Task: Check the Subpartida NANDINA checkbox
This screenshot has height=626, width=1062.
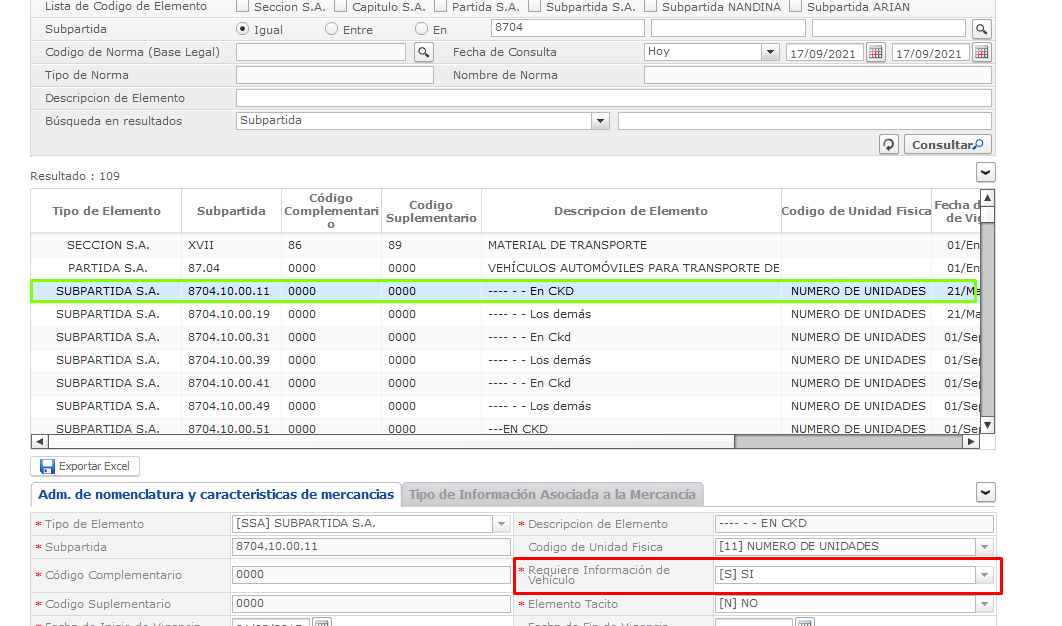Action: pos(650,7)
